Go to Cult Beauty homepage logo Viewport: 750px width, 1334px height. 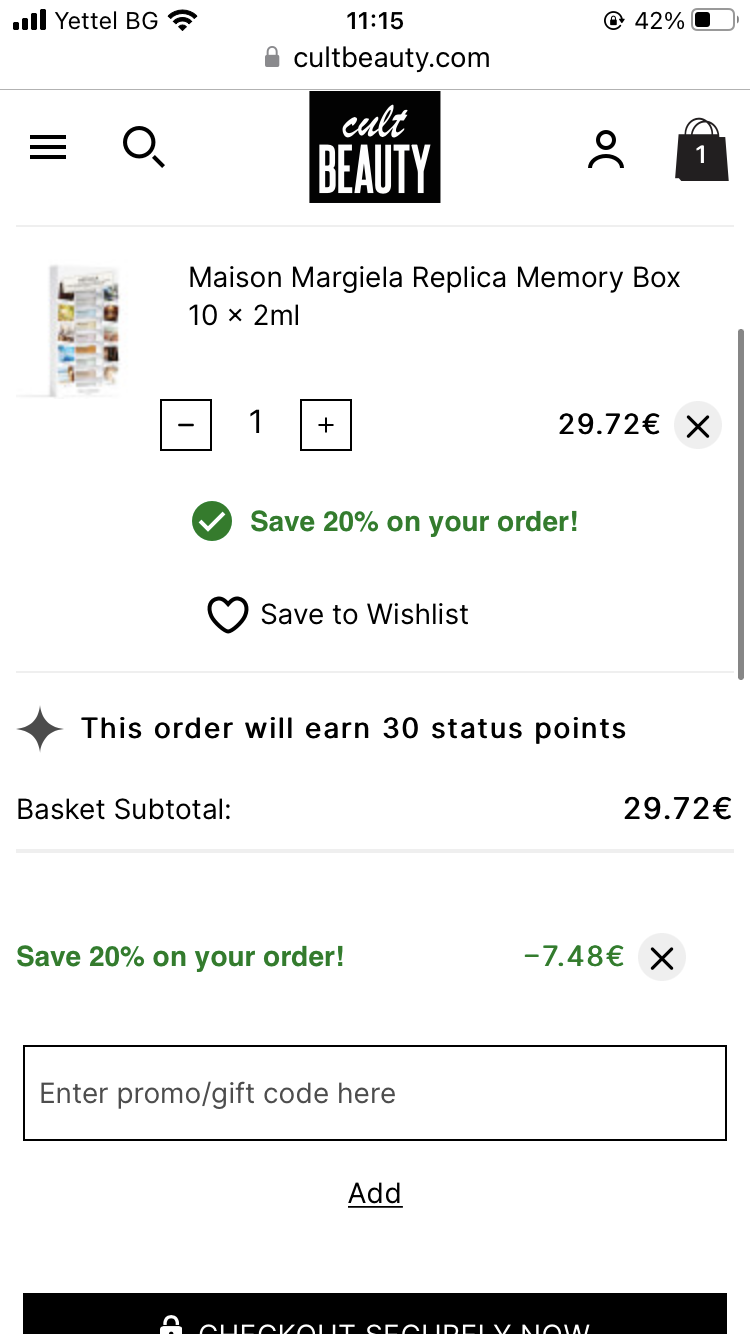click(x=375, y=147)
